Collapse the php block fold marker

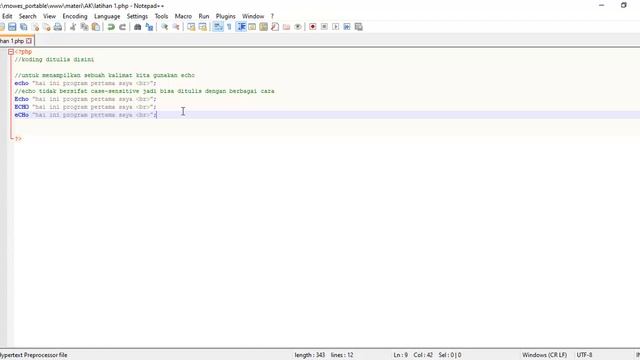click(11, 52)
